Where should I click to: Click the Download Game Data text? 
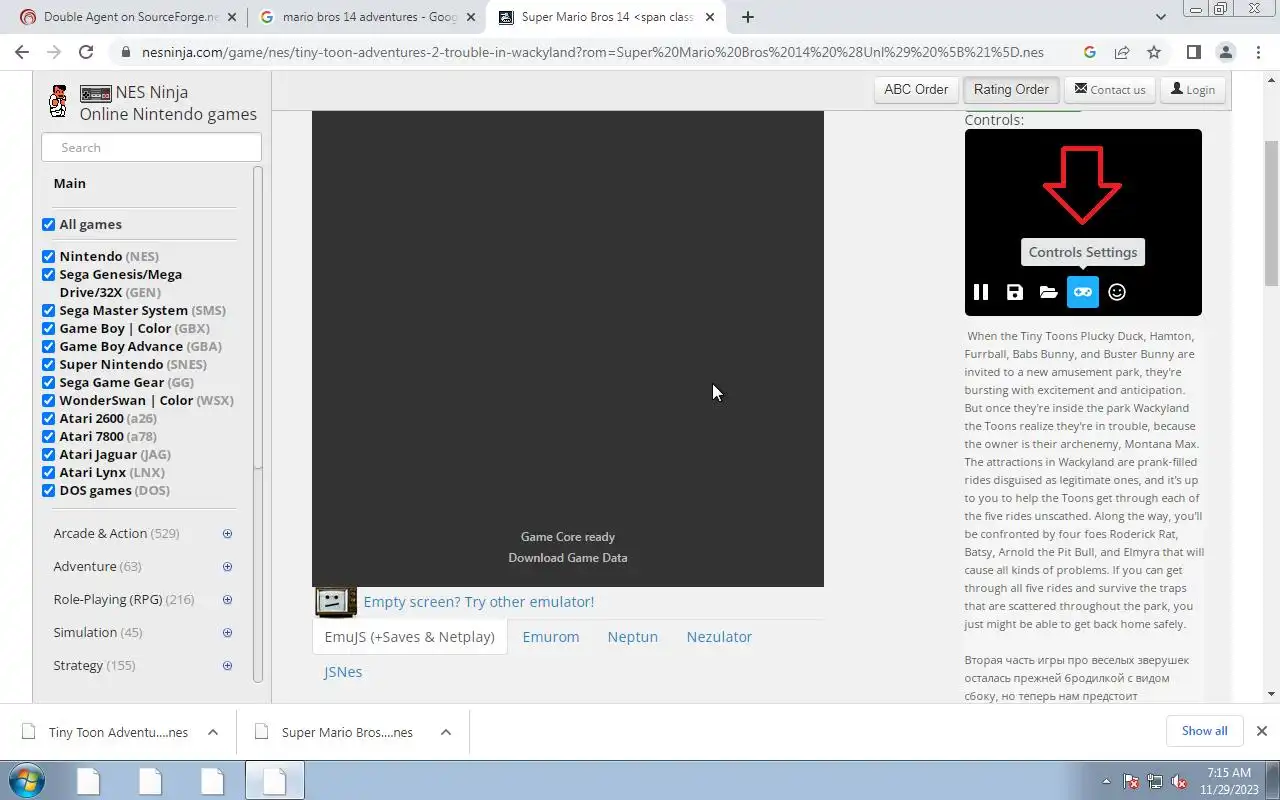tap(568, 558)
